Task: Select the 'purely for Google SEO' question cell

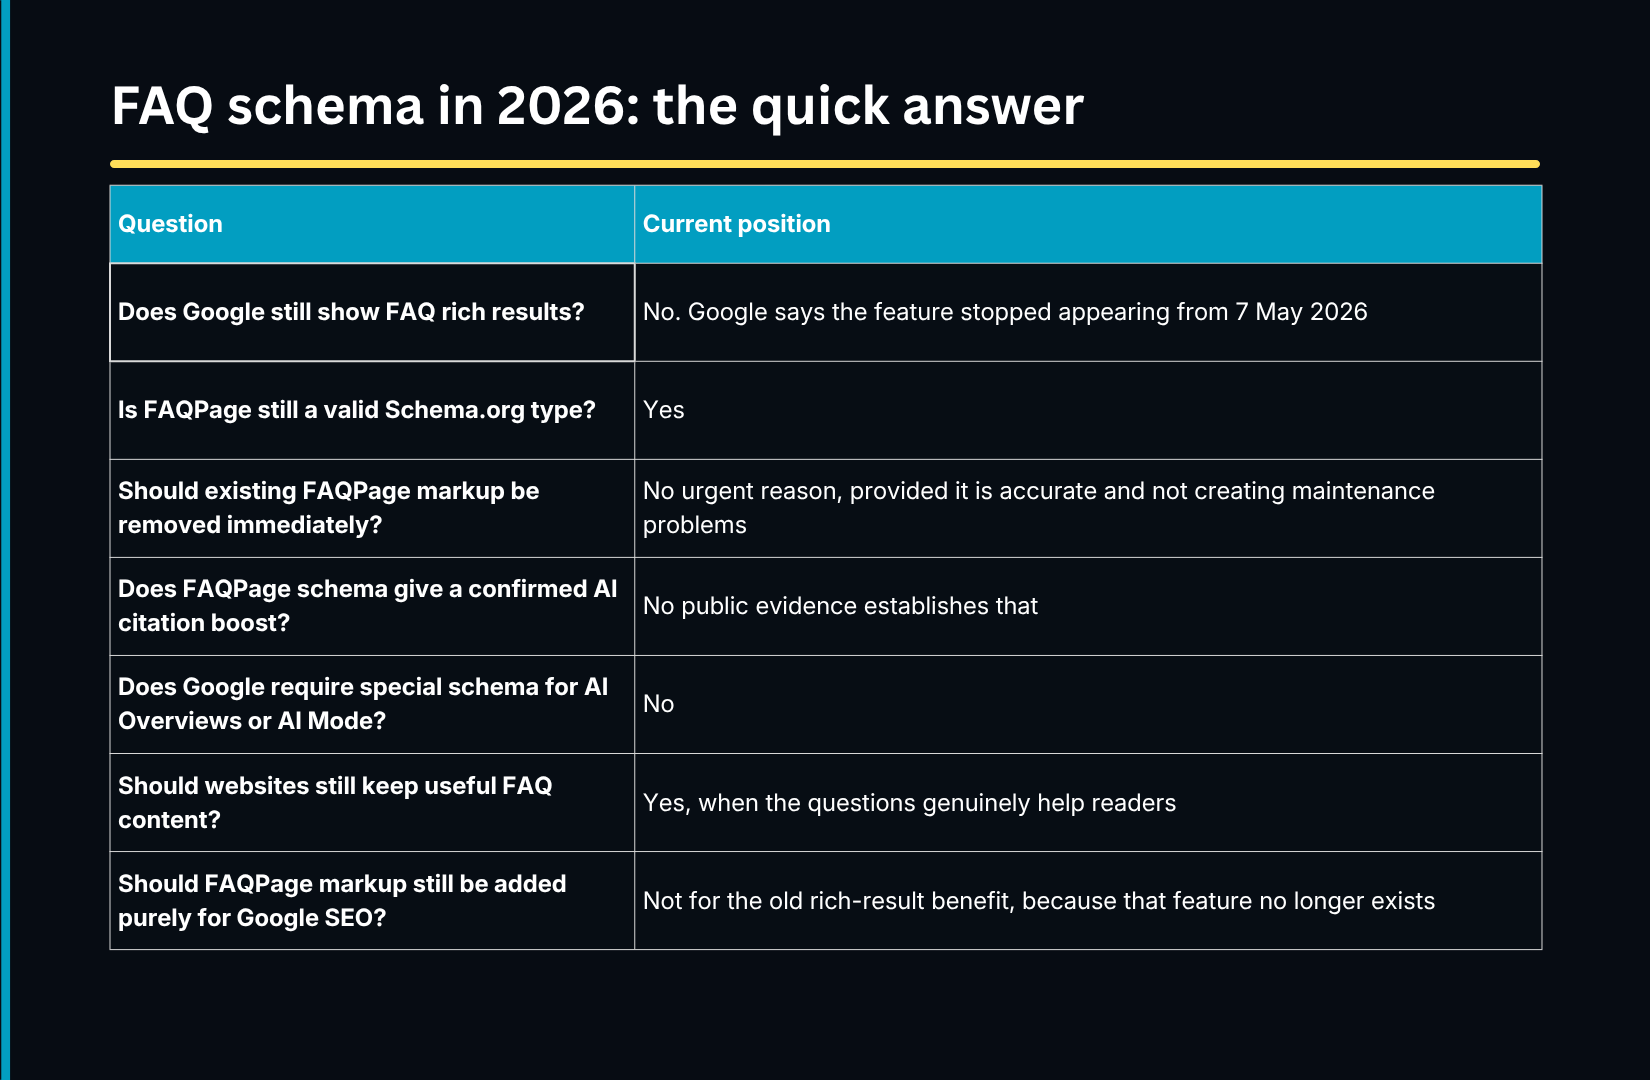Action: coord(372,900)
